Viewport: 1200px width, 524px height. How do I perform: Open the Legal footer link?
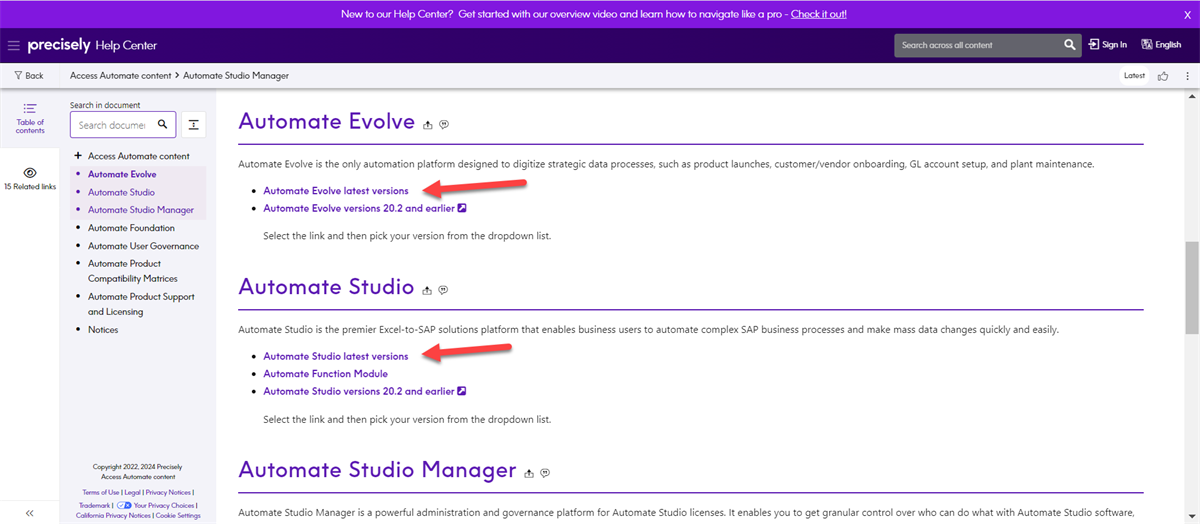[x=131, y=492]
